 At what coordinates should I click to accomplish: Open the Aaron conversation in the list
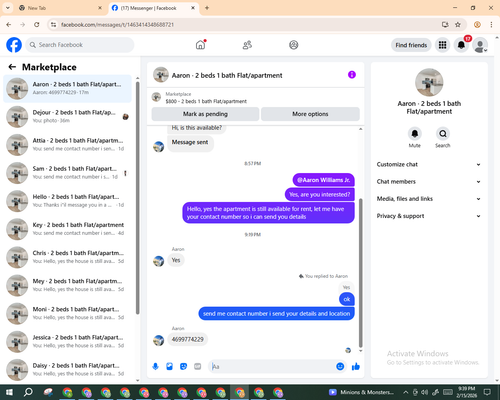[x=68, y=88]
